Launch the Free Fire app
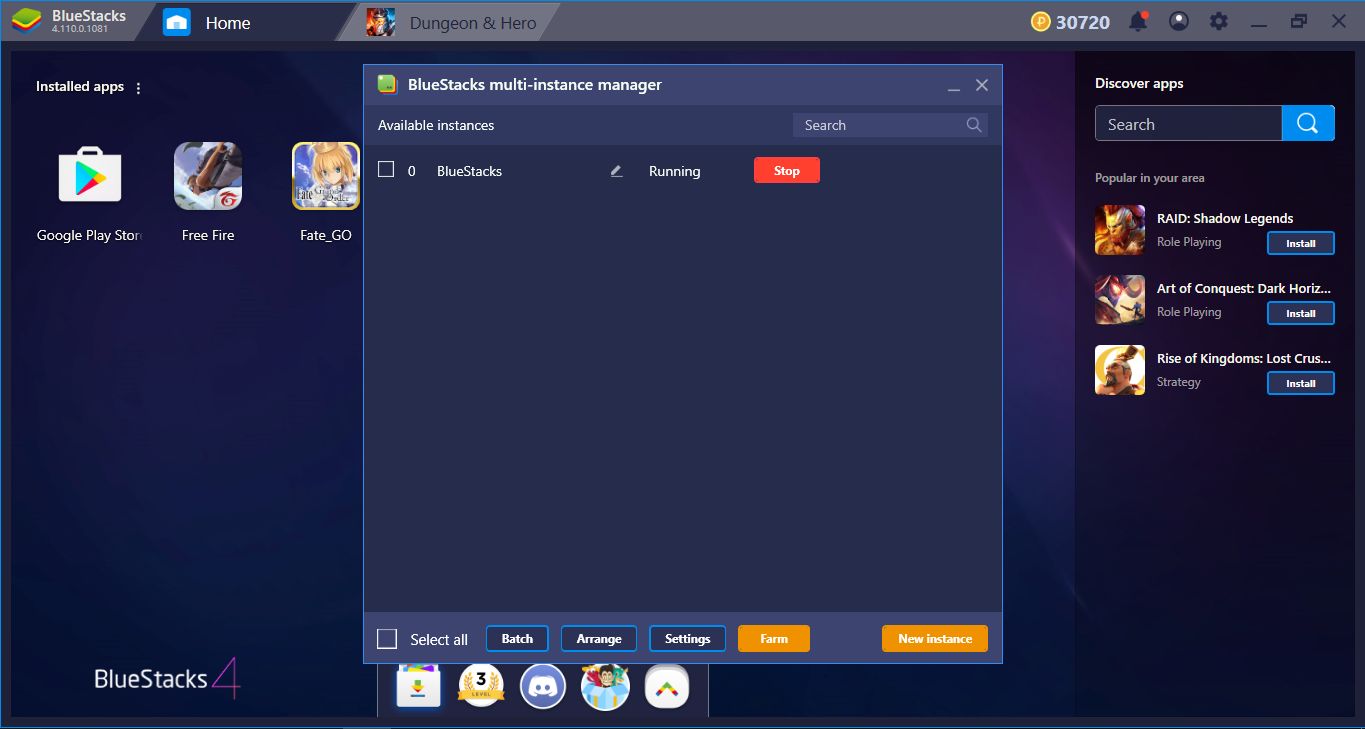Screen dimensions: 1365x729 tap(208, 176)
